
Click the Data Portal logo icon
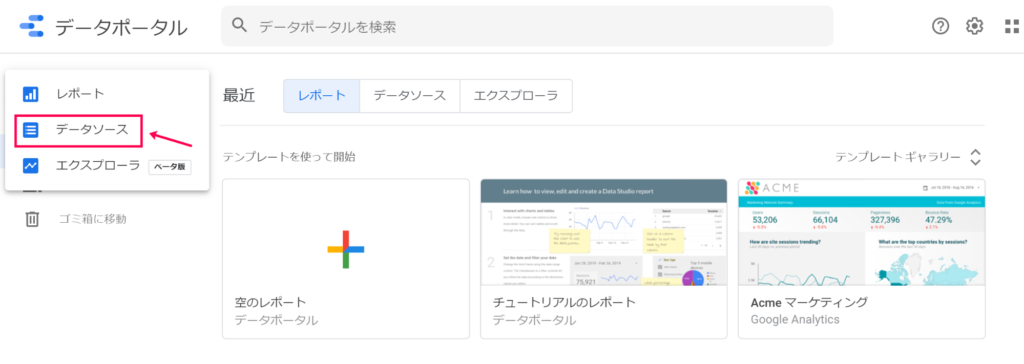coord(31,27)
